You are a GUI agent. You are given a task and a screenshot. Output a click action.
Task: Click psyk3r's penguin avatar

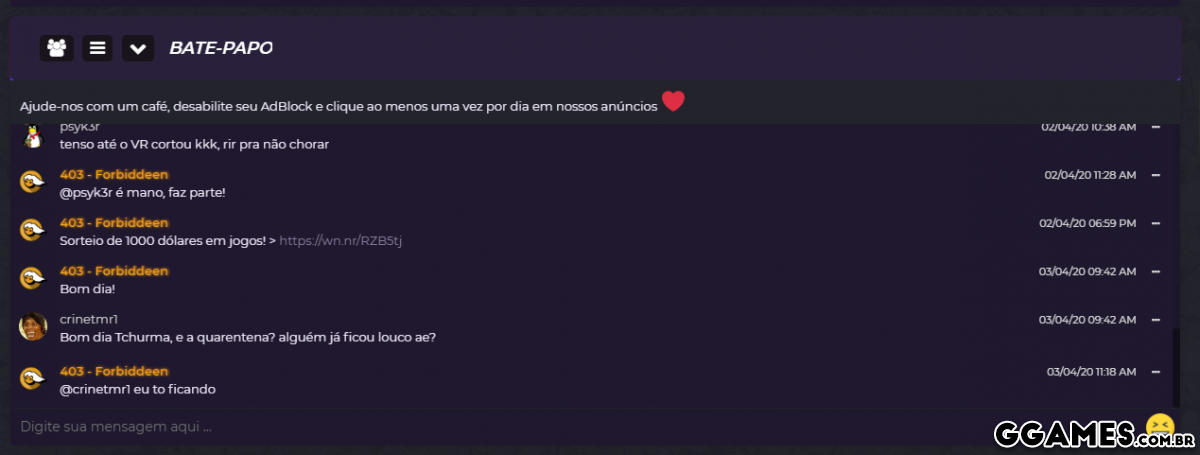[x=33, y=136]
